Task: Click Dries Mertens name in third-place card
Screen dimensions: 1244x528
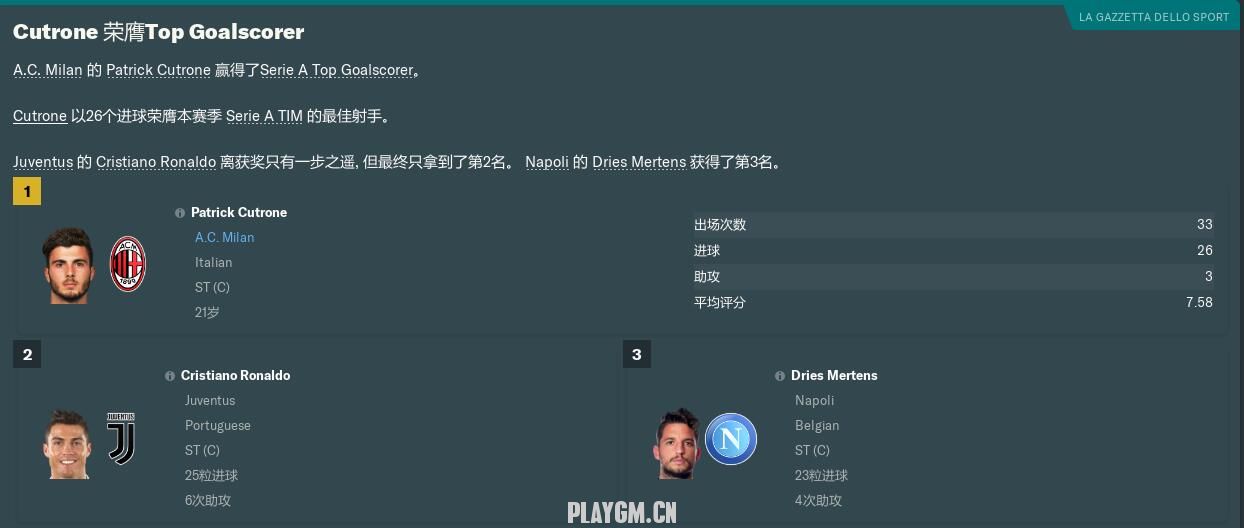Action: [x=834, y=376]
